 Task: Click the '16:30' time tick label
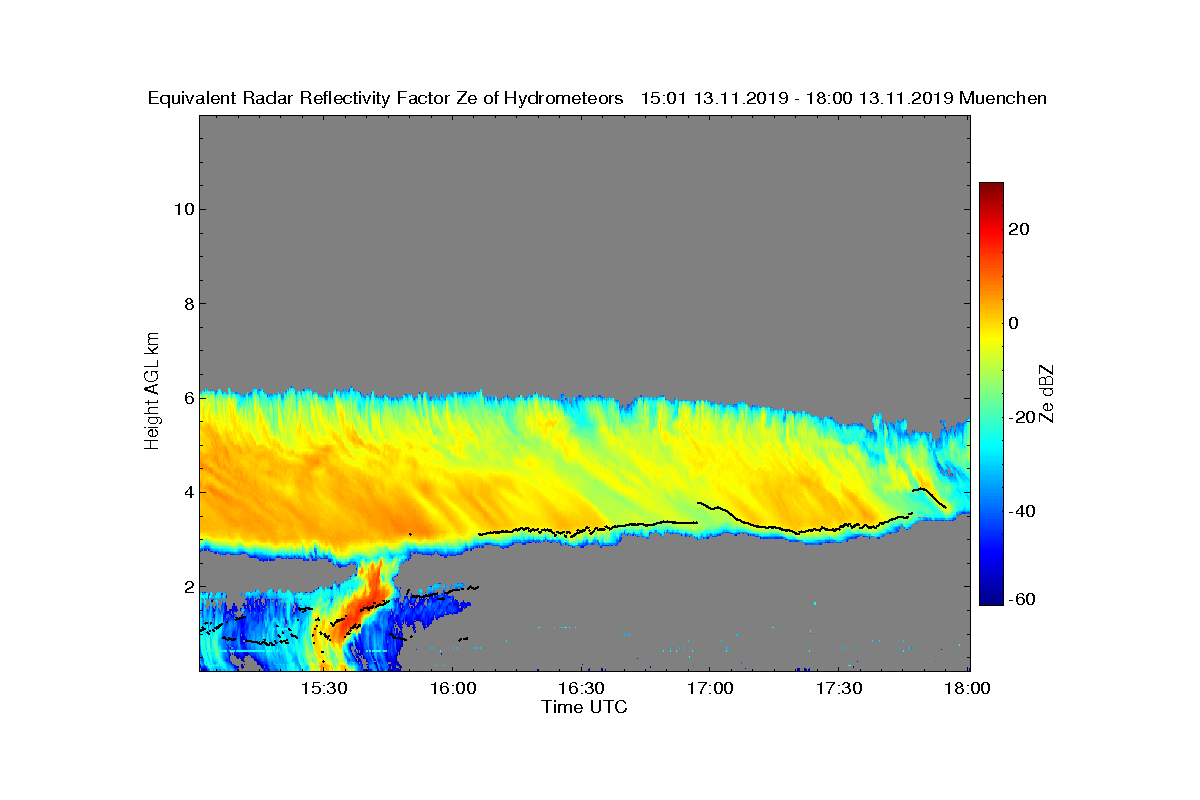582,689
